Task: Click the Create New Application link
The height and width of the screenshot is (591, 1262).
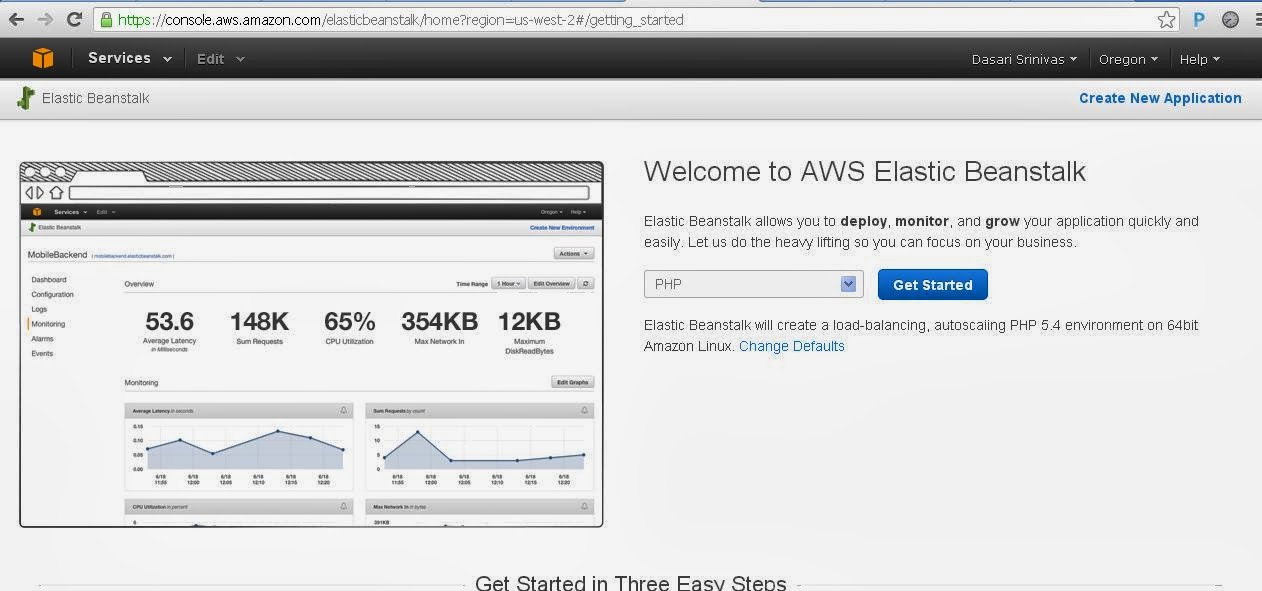Action: click(x=1159, y=98)
